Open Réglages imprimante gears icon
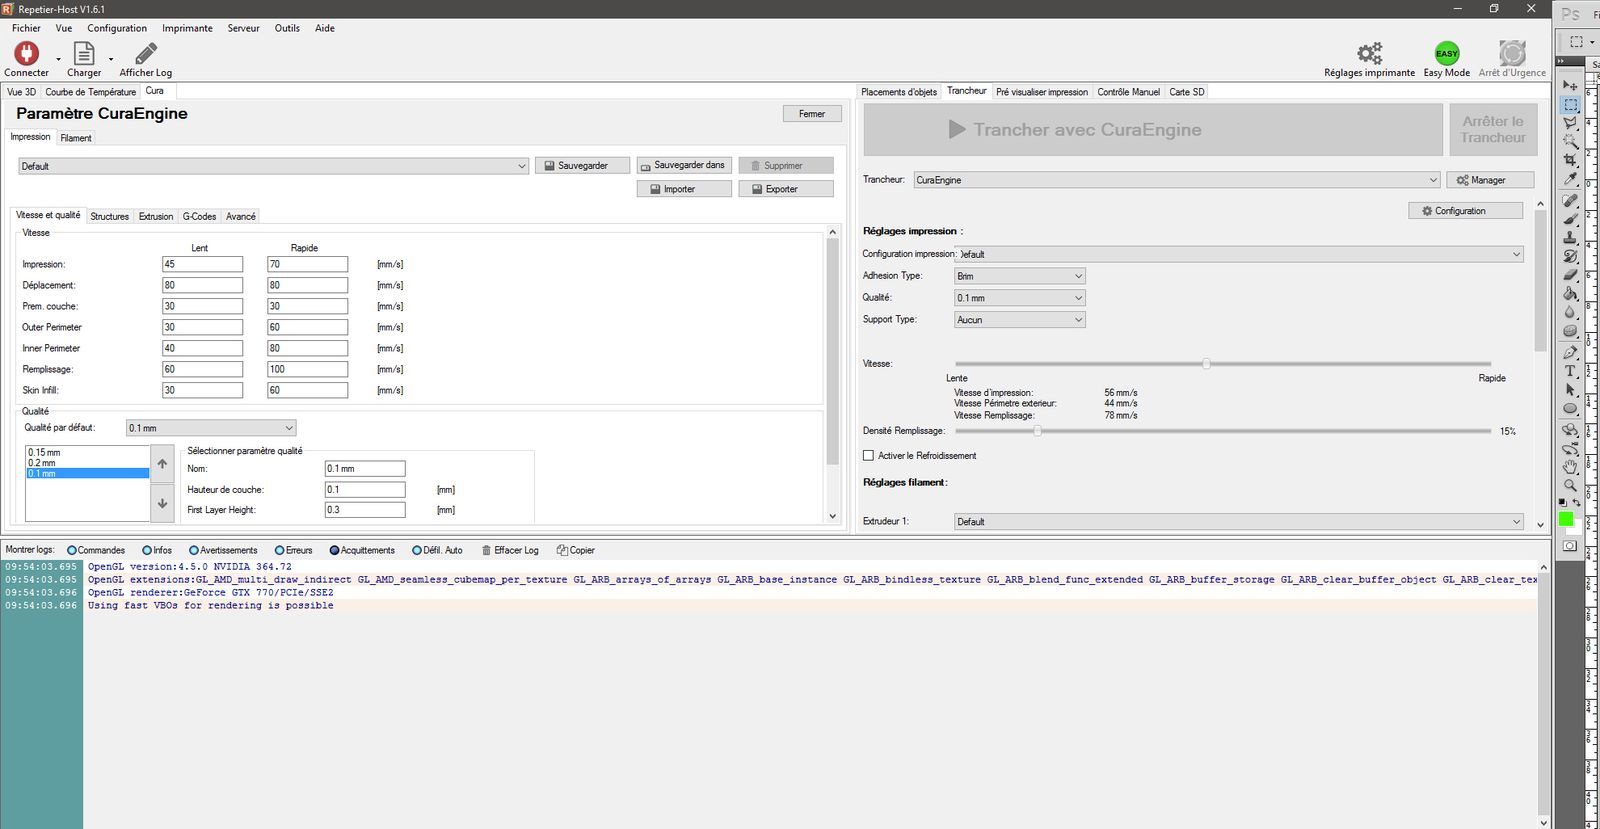 [x=1369, y=53]
